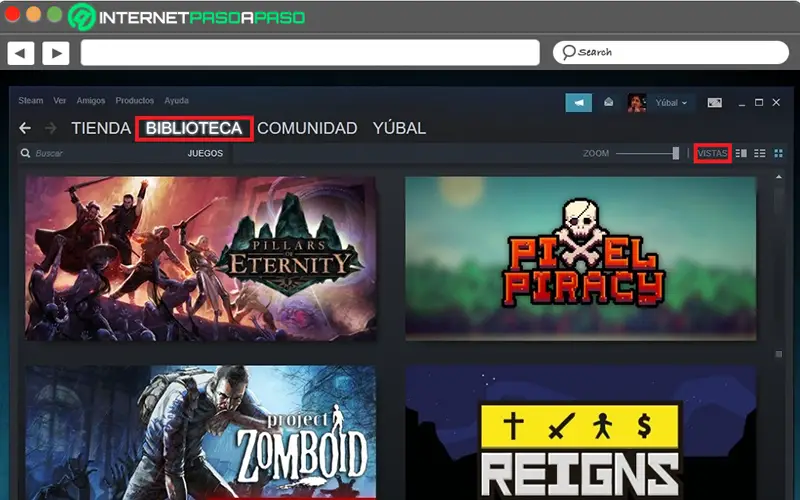
Task: Enter Big Picture mode icon
Action: click(x=714, y=103)
